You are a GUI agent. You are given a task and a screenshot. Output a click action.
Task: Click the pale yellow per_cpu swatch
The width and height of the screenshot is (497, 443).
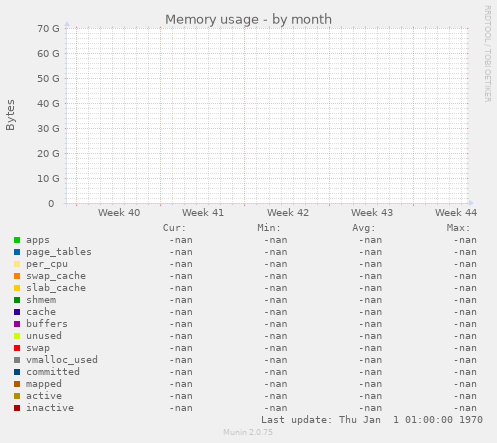pos(17,264)
